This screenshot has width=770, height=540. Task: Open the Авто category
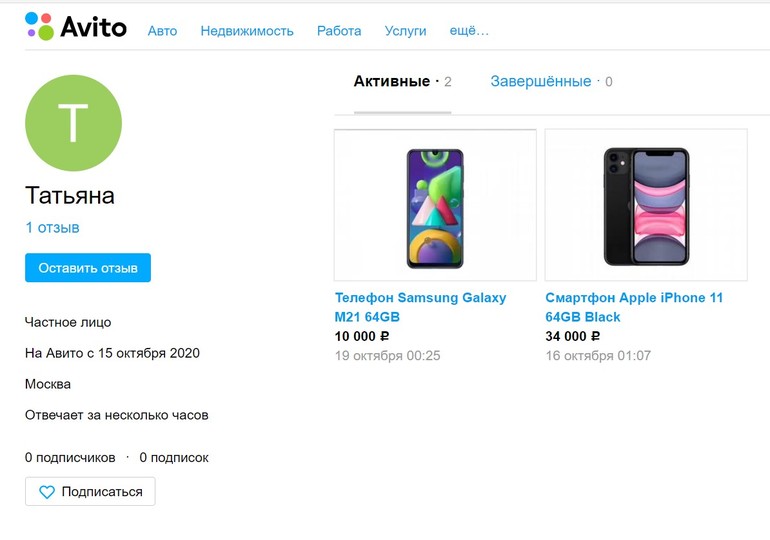coord(162,31)
